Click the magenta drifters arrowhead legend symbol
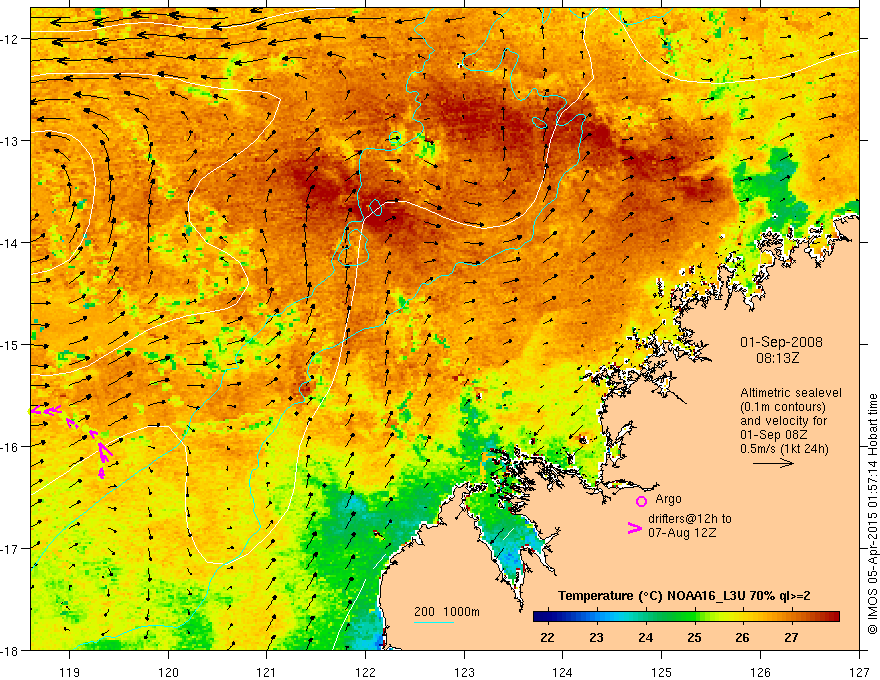 pyautogui.click(x=634, y=528)
